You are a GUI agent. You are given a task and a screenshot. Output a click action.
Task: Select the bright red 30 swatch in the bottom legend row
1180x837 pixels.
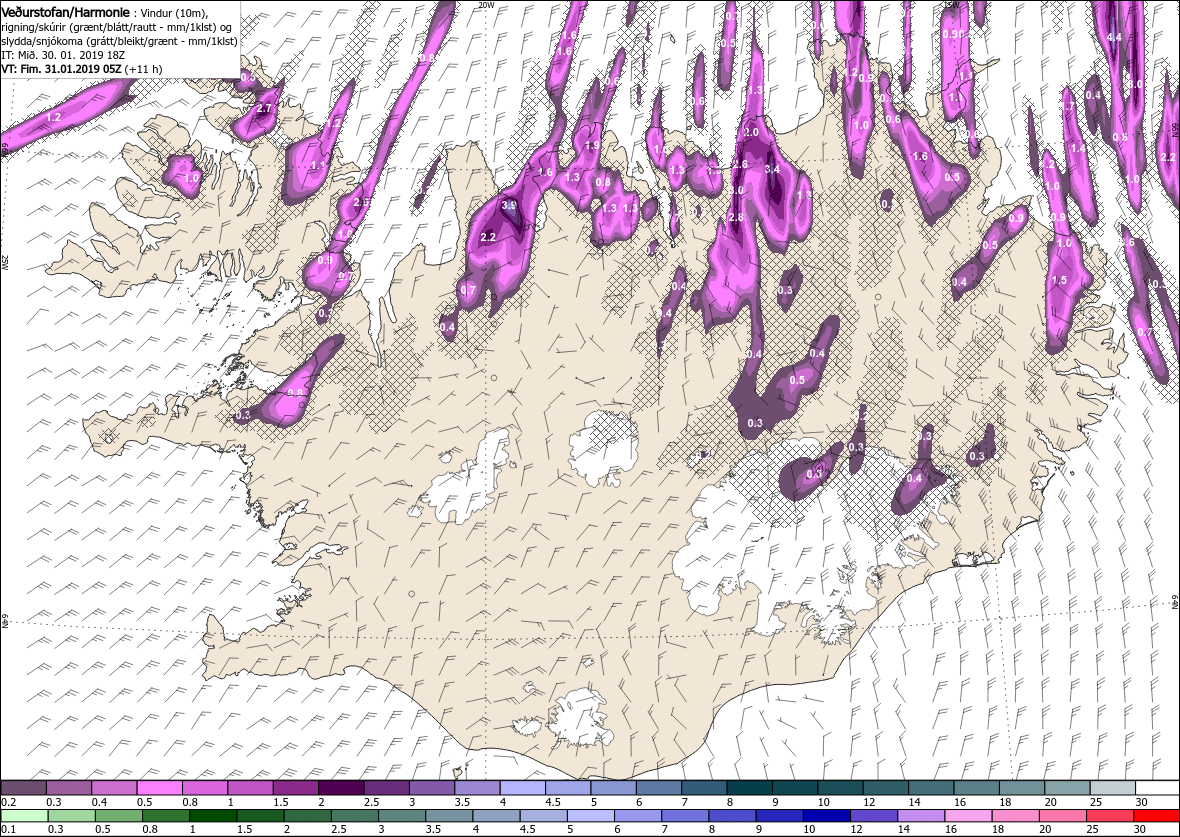coord(1157,816)
